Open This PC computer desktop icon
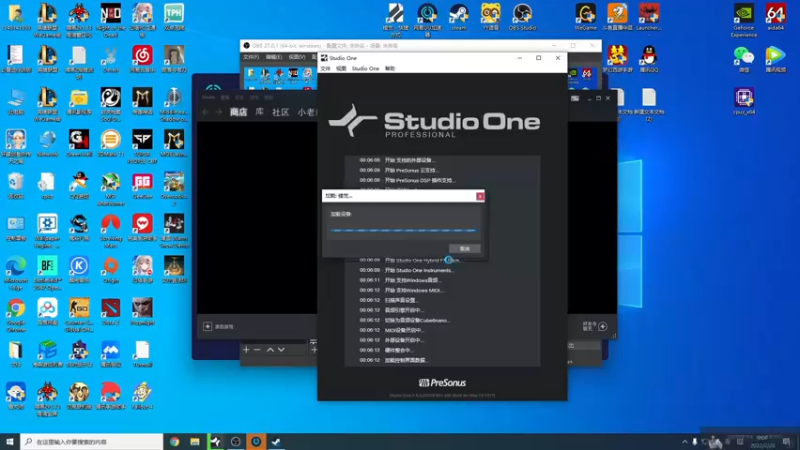 [x=16, y=101]
